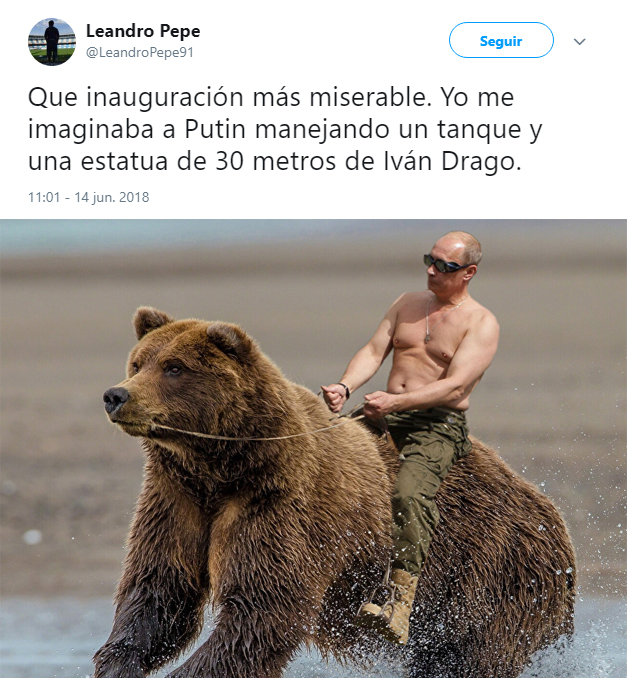Click the bear's left ear in the photo
This screenshot has width=627, height=678.
pyautogui.click(x=149, y=321)
